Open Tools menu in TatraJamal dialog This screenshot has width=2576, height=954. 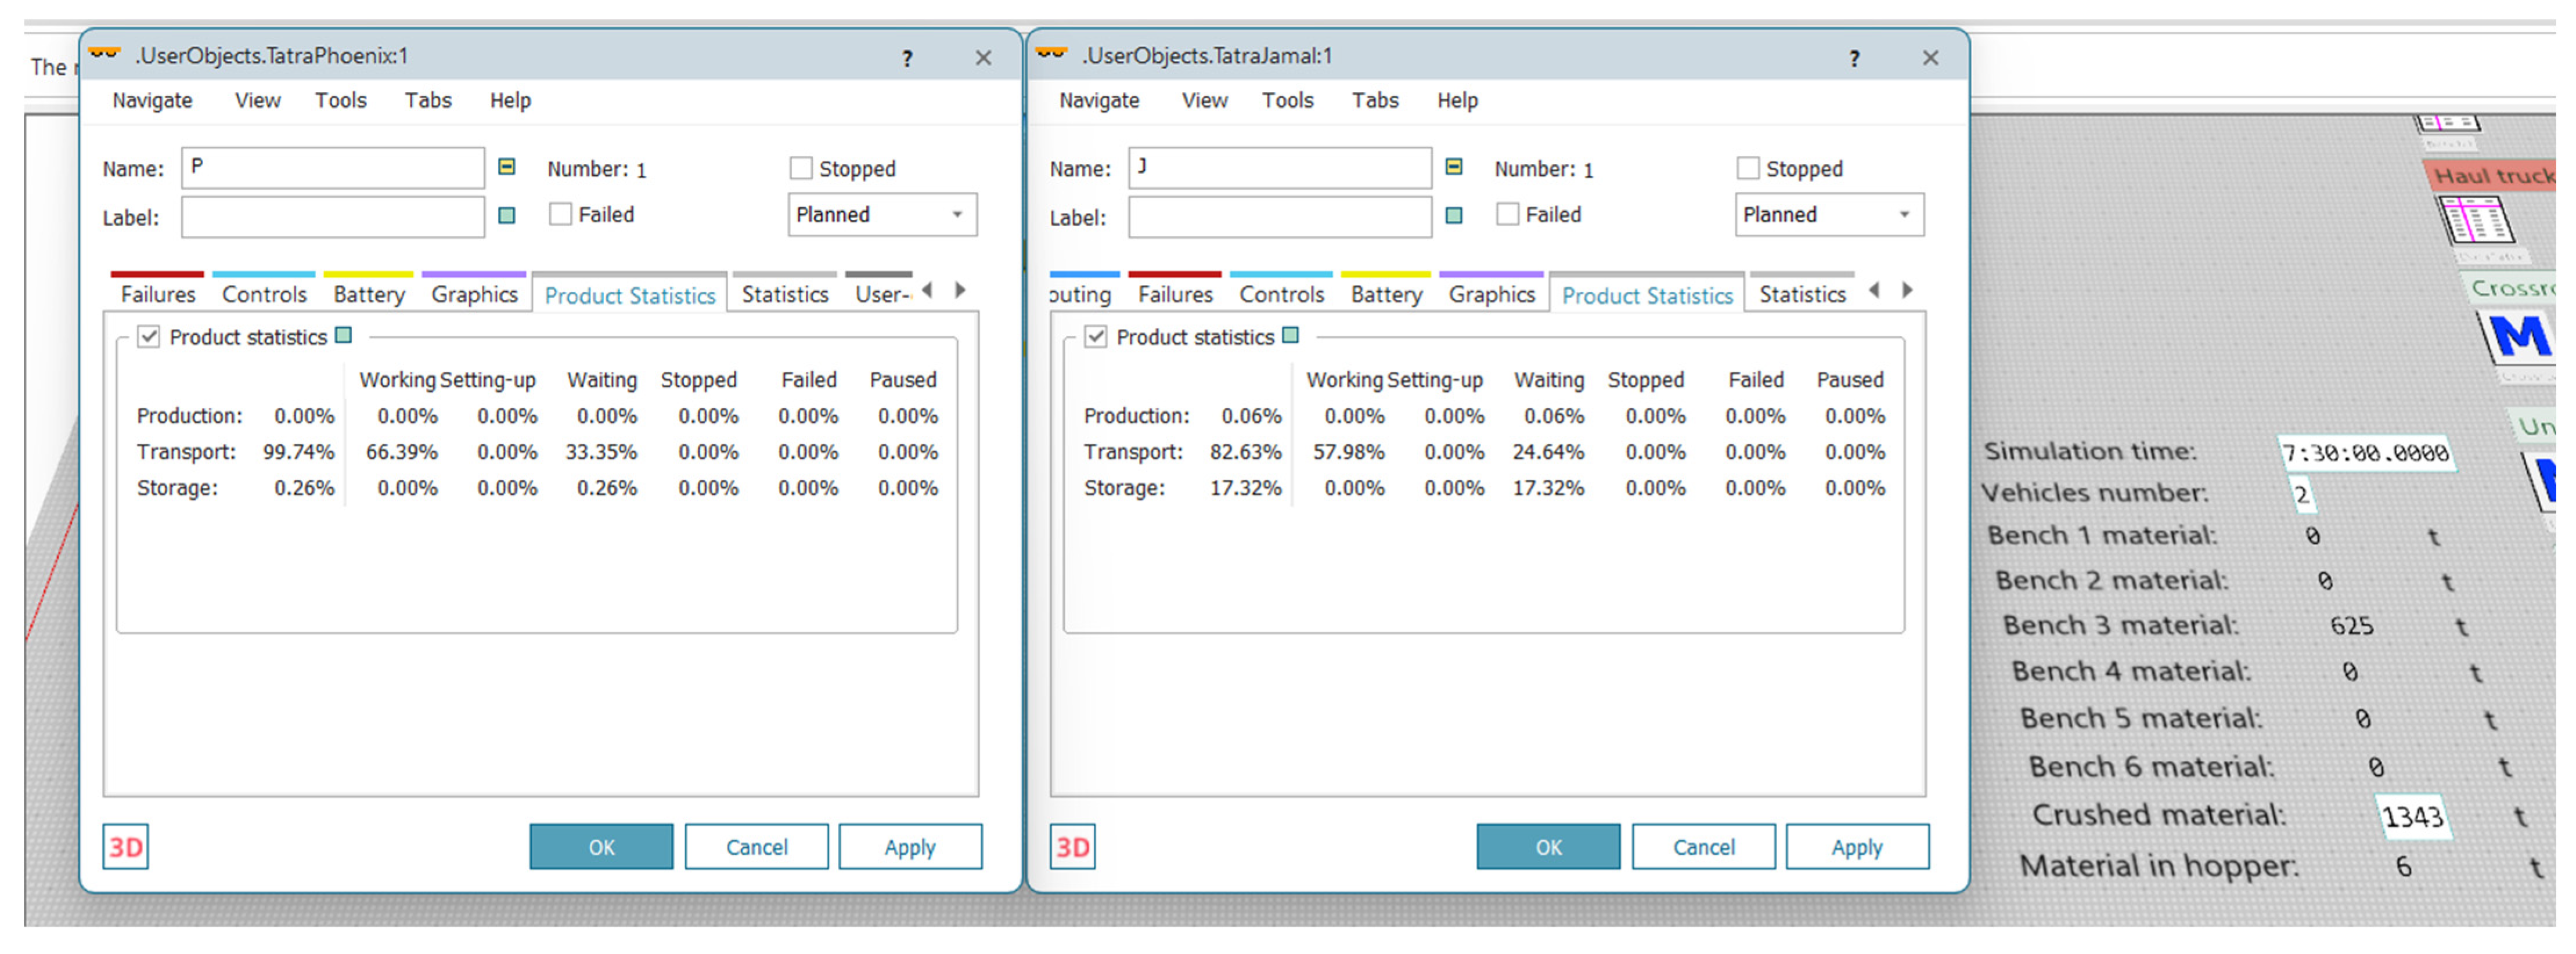tap(1287, 100)
